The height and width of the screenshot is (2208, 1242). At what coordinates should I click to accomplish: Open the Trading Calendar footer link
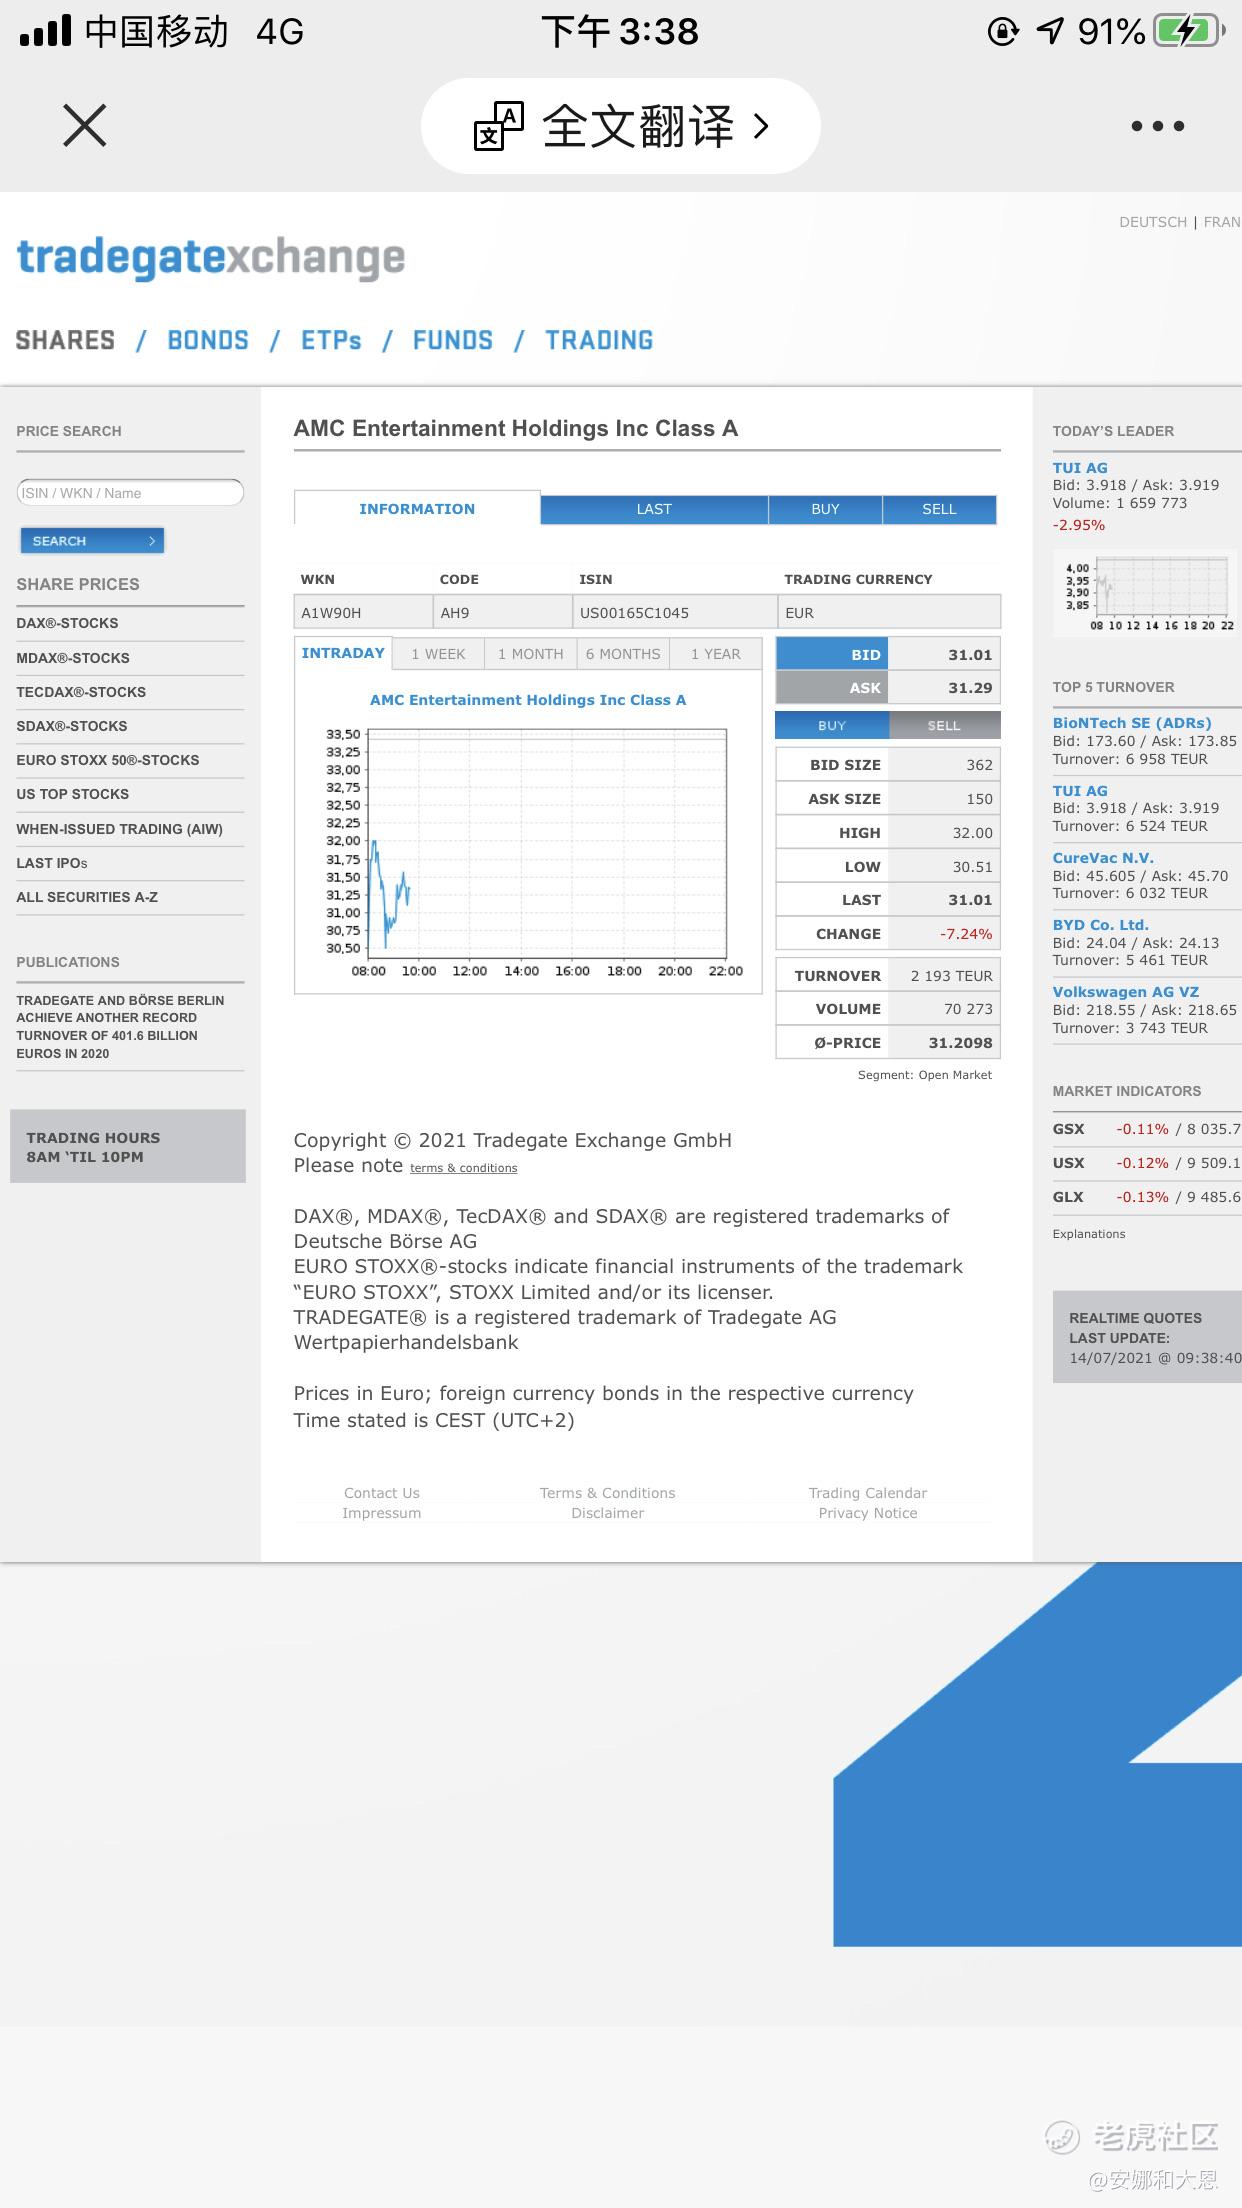pos(868,1493)
